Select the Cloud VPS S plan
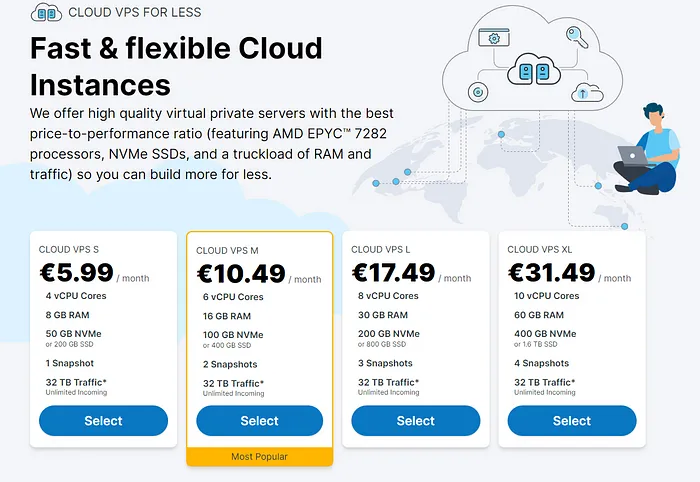The image size is (700, 482). coord(104,420)
